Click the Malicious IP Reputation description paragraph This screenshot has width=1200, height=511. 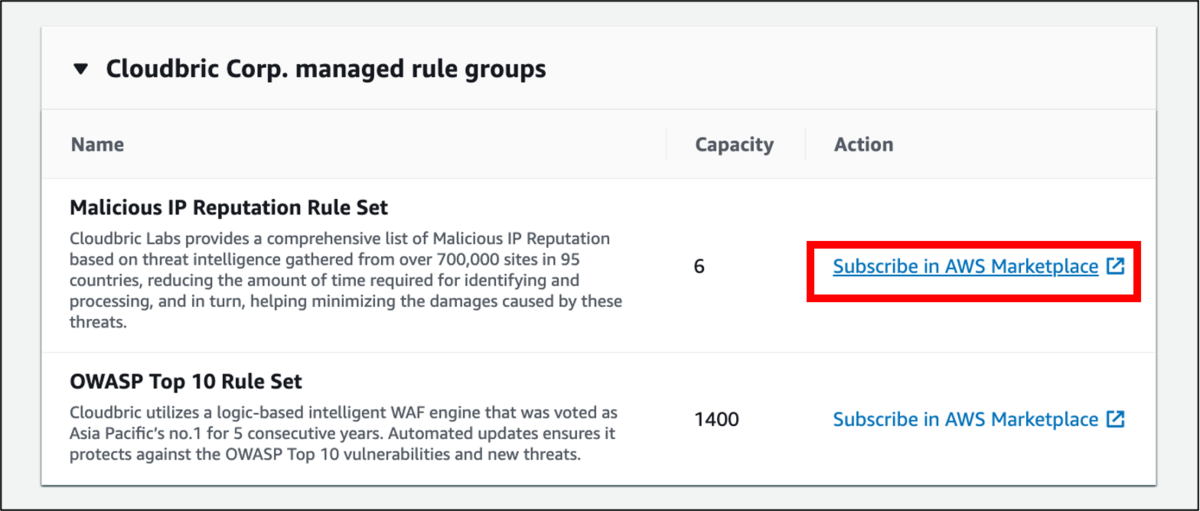click(x=346, y=281)
